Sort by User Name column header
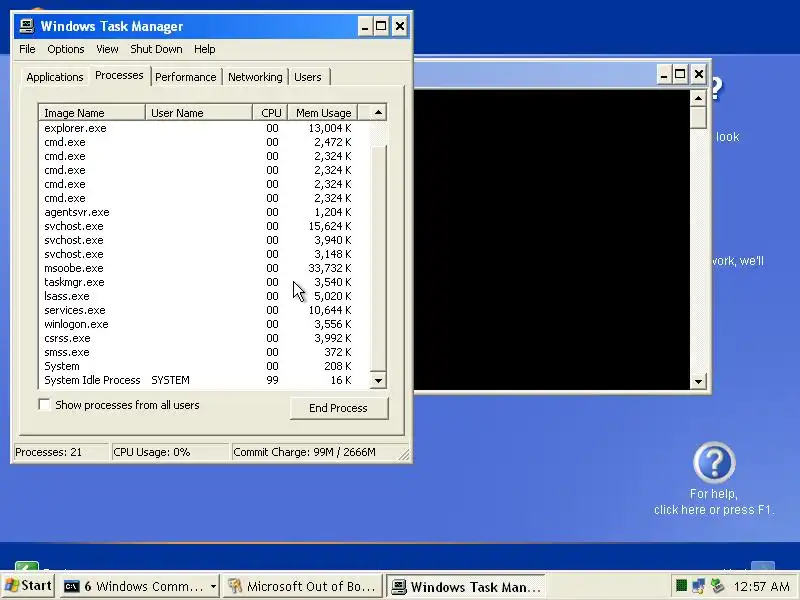The height and width of the screenshot is (600, 800). (x=199, y=113)
